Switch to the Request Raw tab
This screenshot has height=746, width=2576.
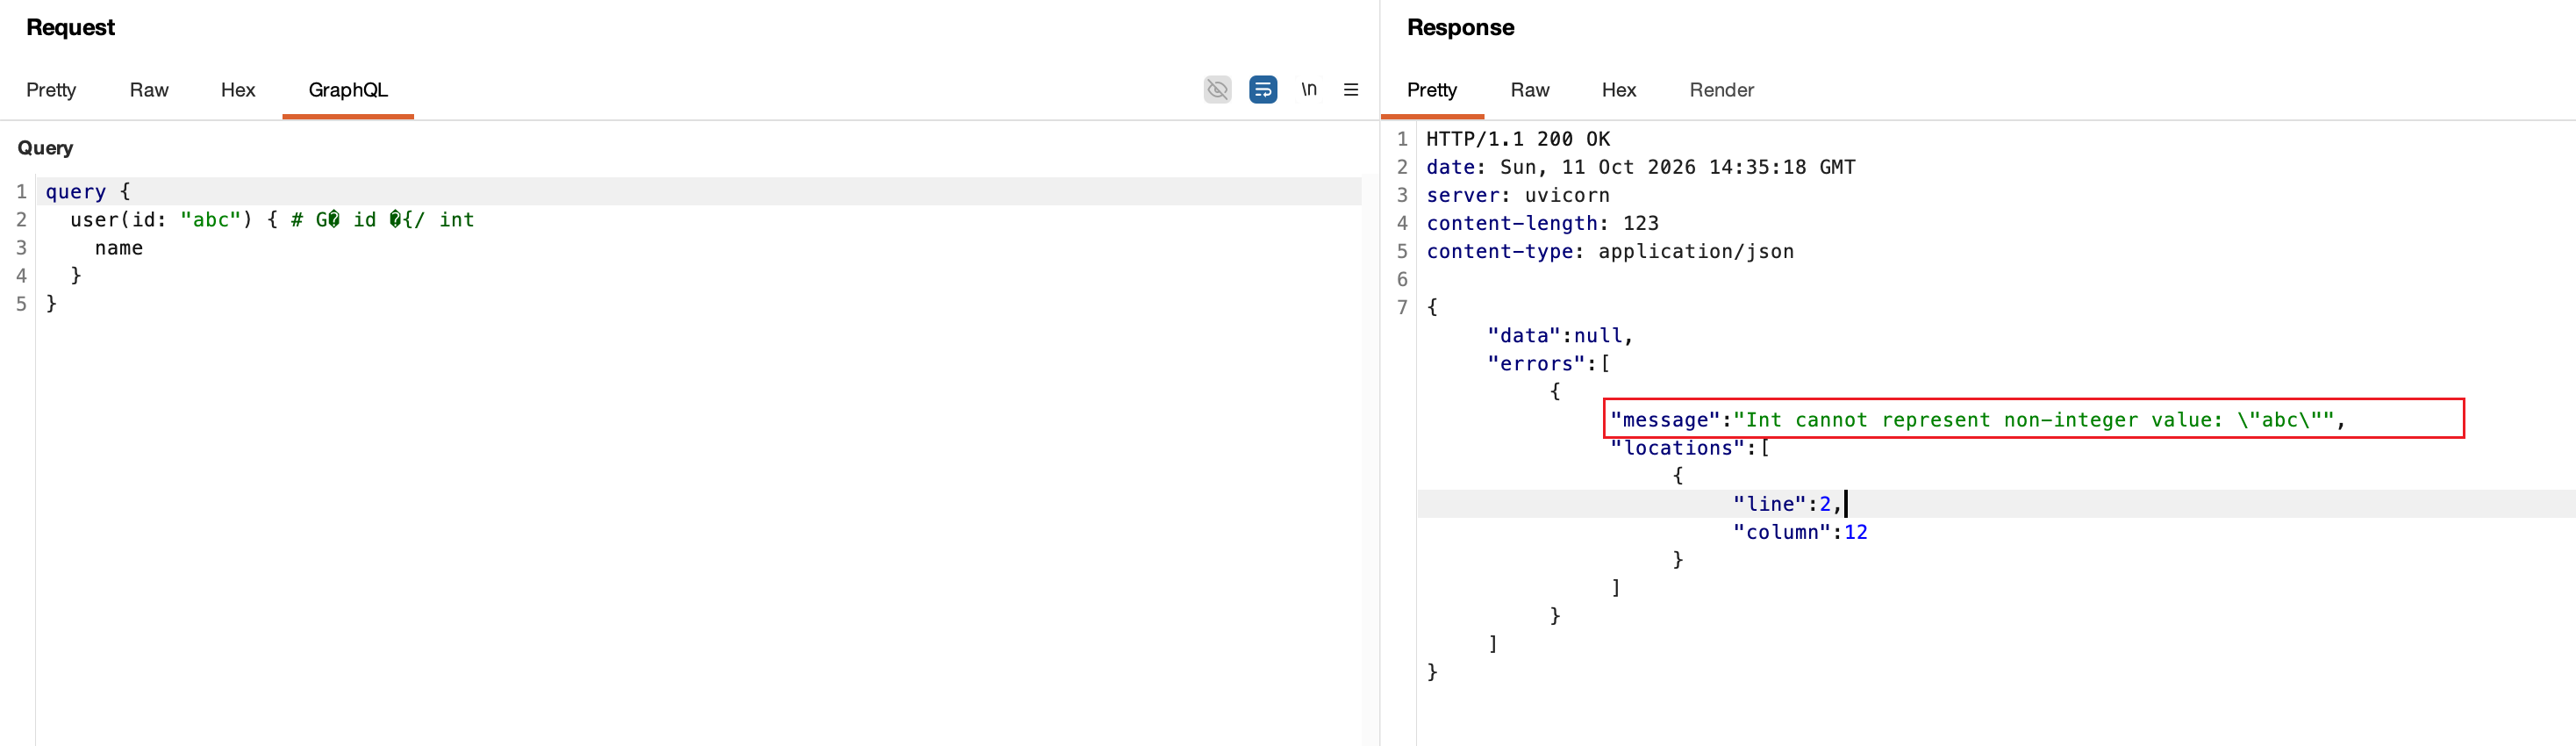coord(149,90)
